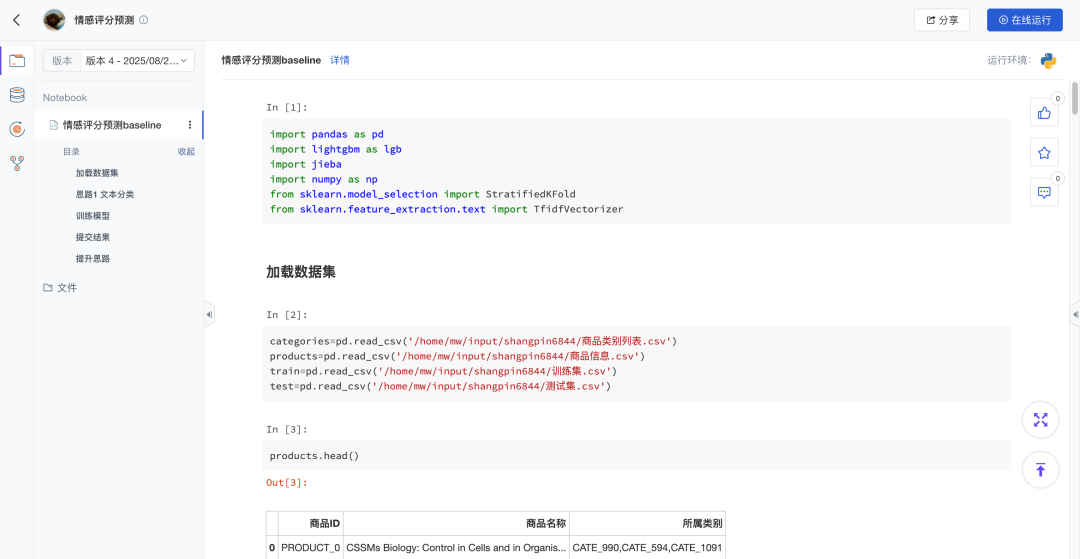Viewport: 1080px width, 559px height.
Task: Open the 详情 details link
Action: (340, 60)
